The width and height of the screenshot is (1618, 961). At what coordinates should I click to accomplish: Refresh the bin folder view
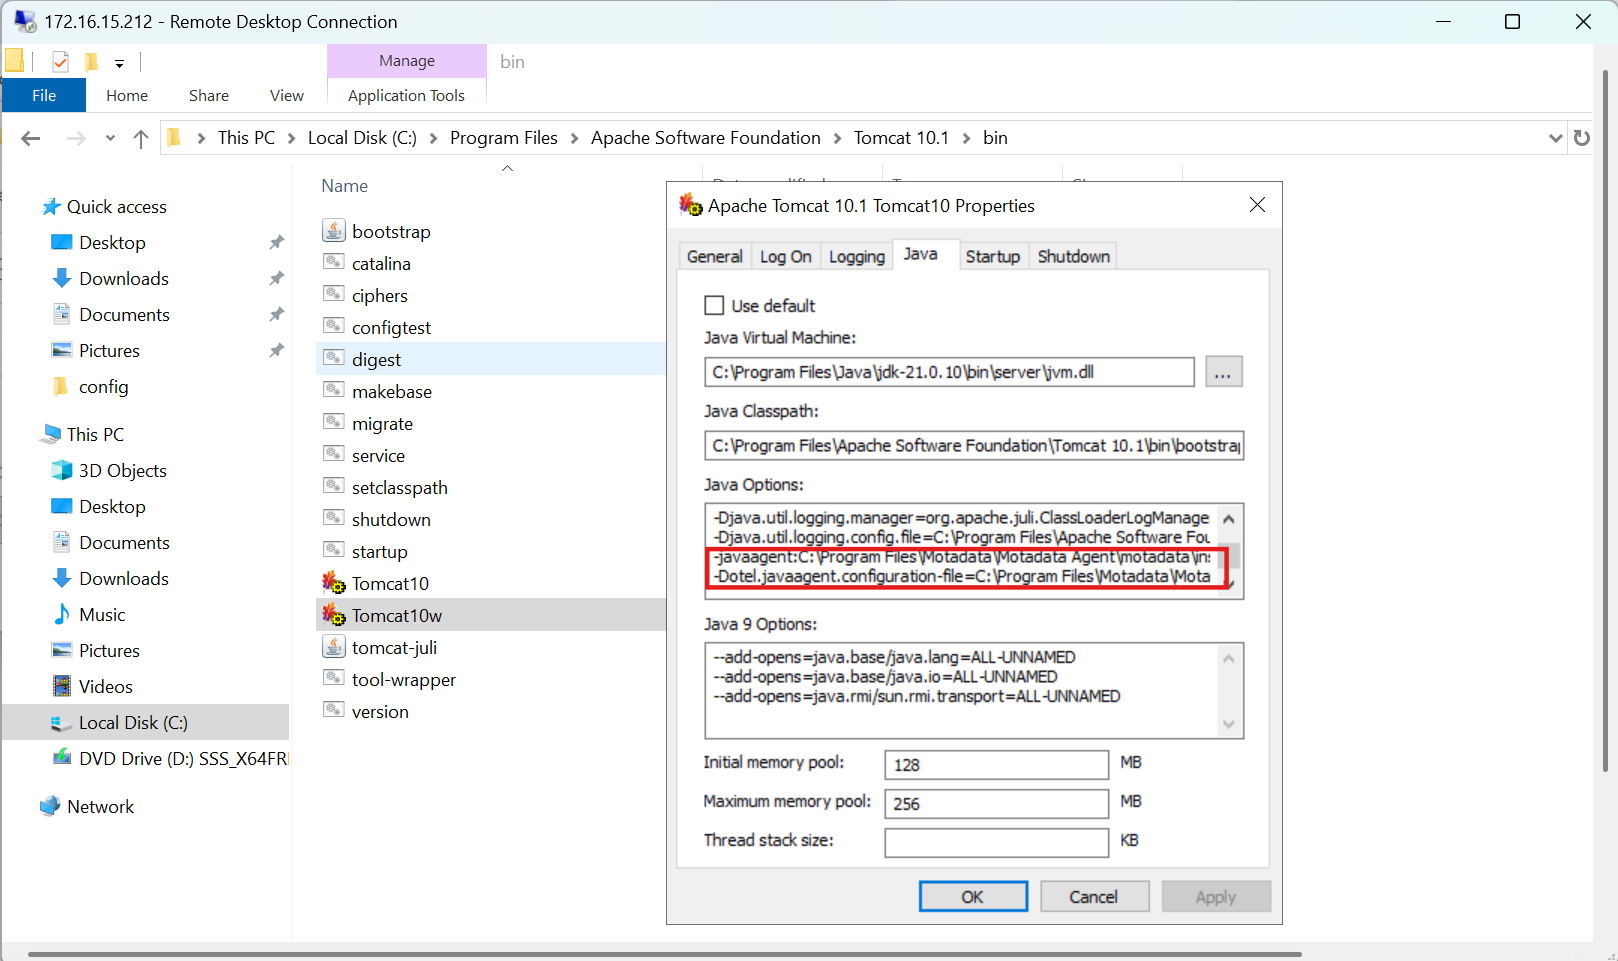click(x=1581, y=138)
